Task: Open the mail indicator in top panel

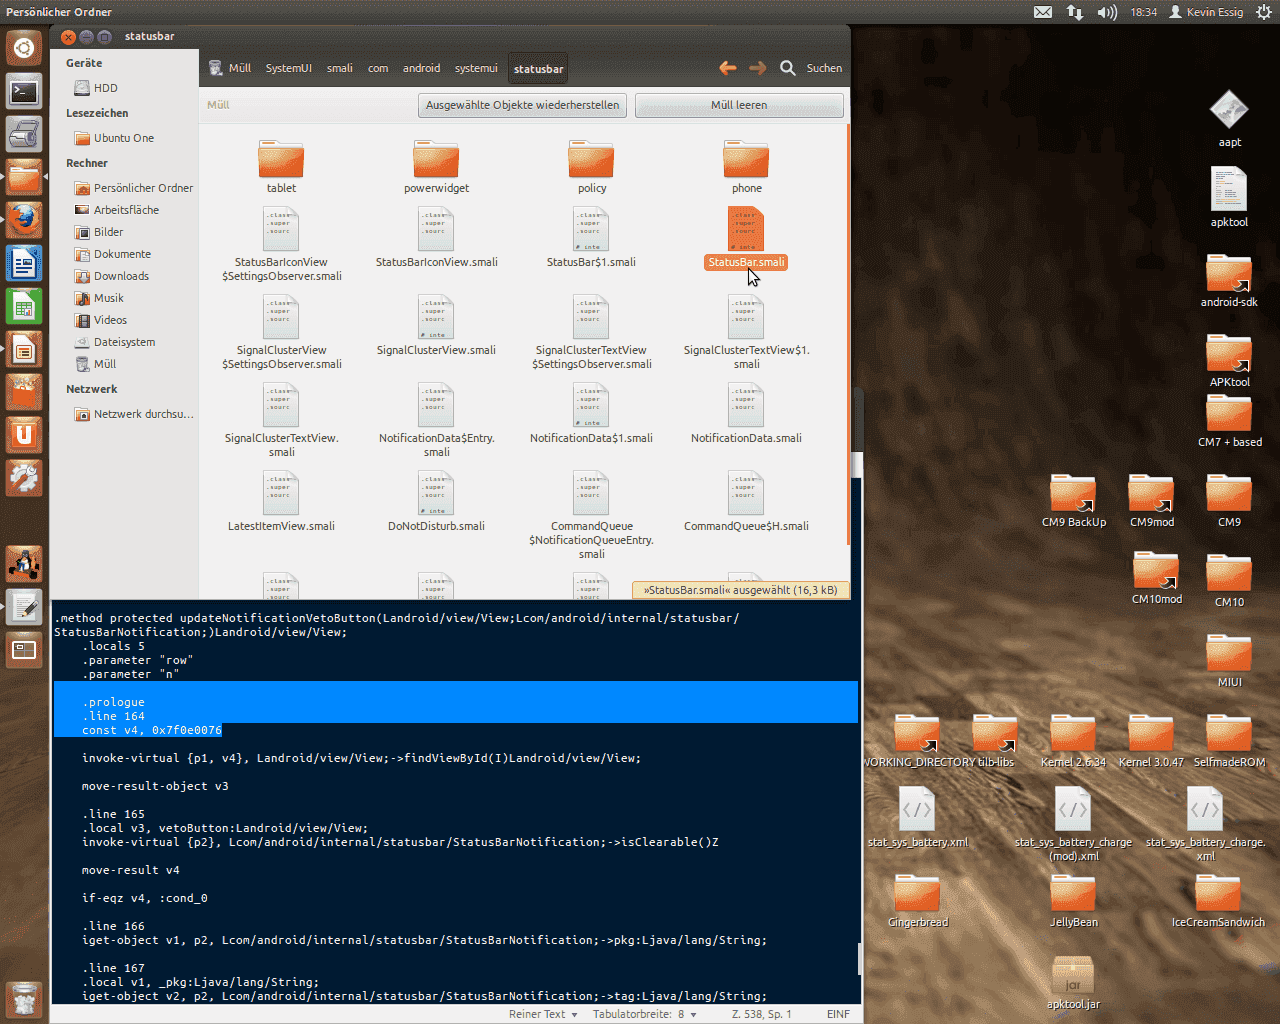Action: [1043, 12]
